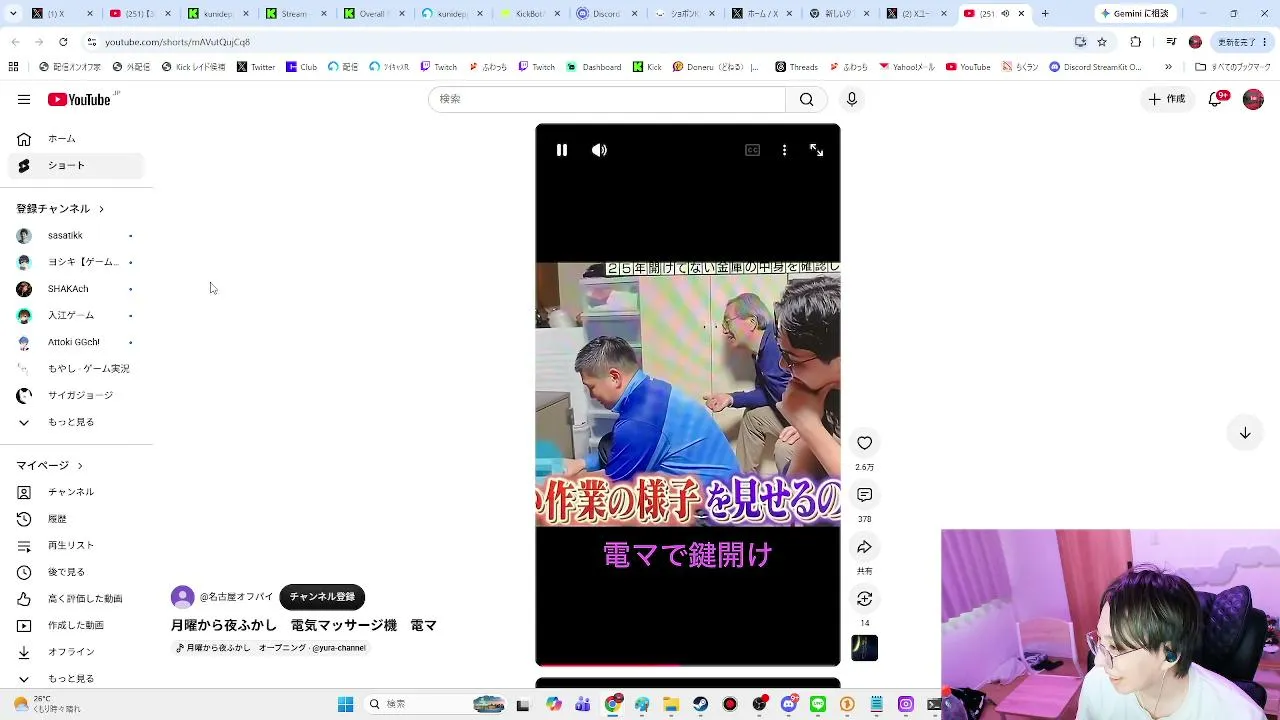Mute the Shorts video volume

click(599, 150)
